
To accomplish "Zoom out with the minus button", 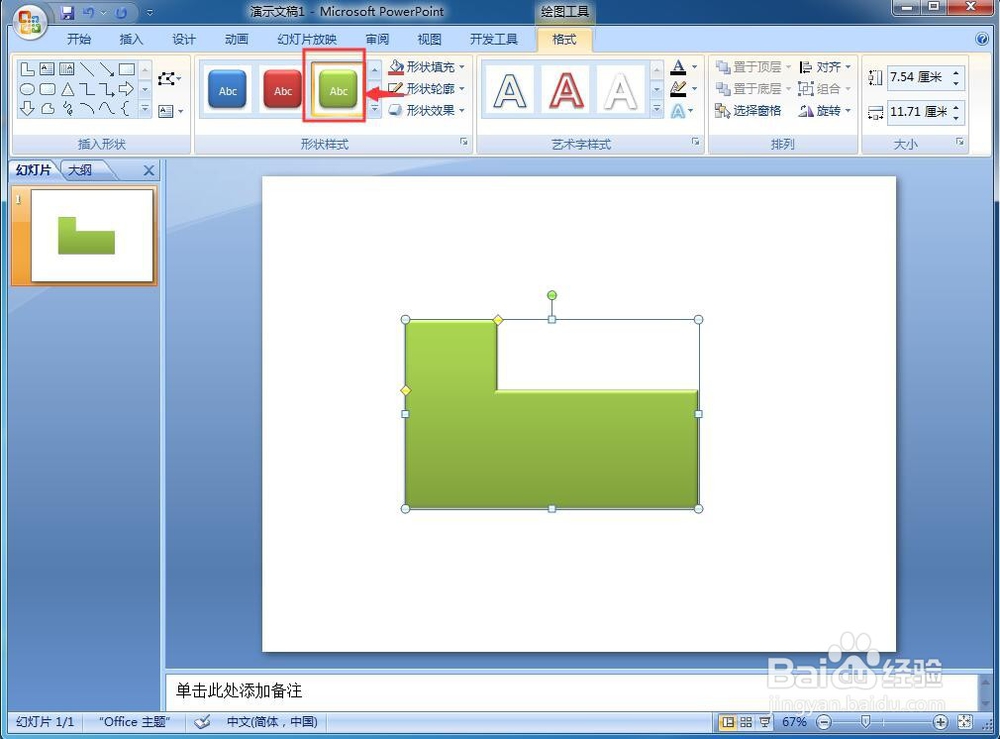I will [x=824, y=722].
